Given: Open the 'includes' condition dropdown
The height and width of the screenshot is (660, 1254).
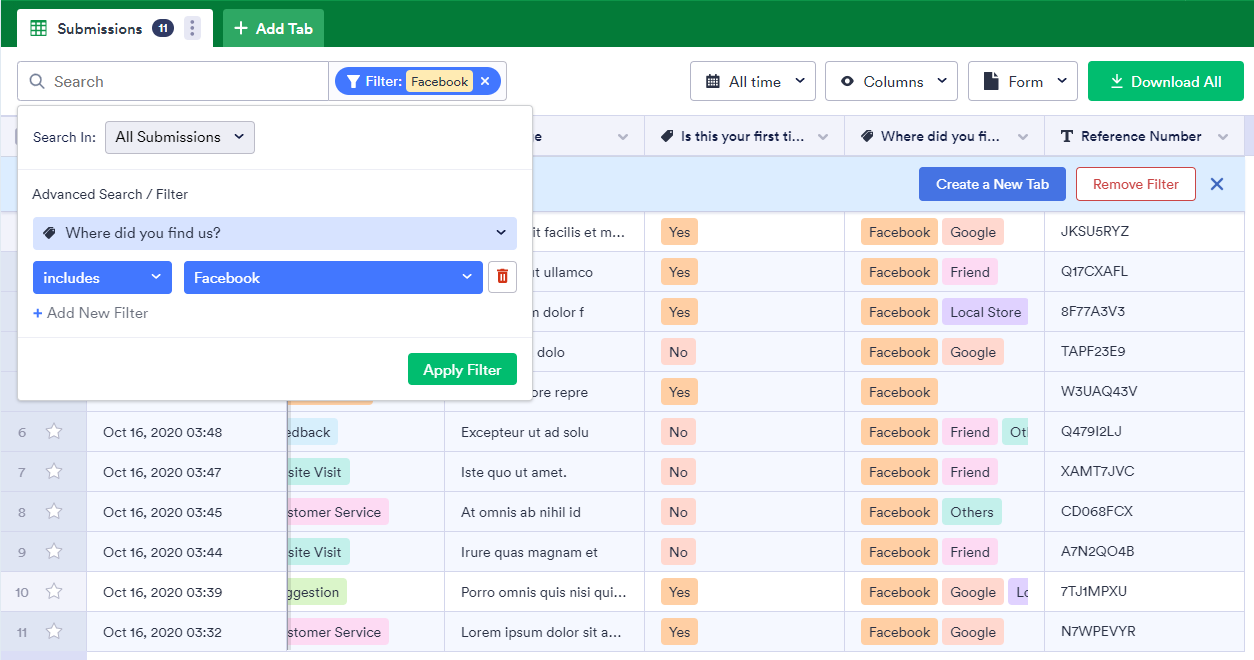Looking at the screenshot, I should pyautogui.click(x=102, y=278).
